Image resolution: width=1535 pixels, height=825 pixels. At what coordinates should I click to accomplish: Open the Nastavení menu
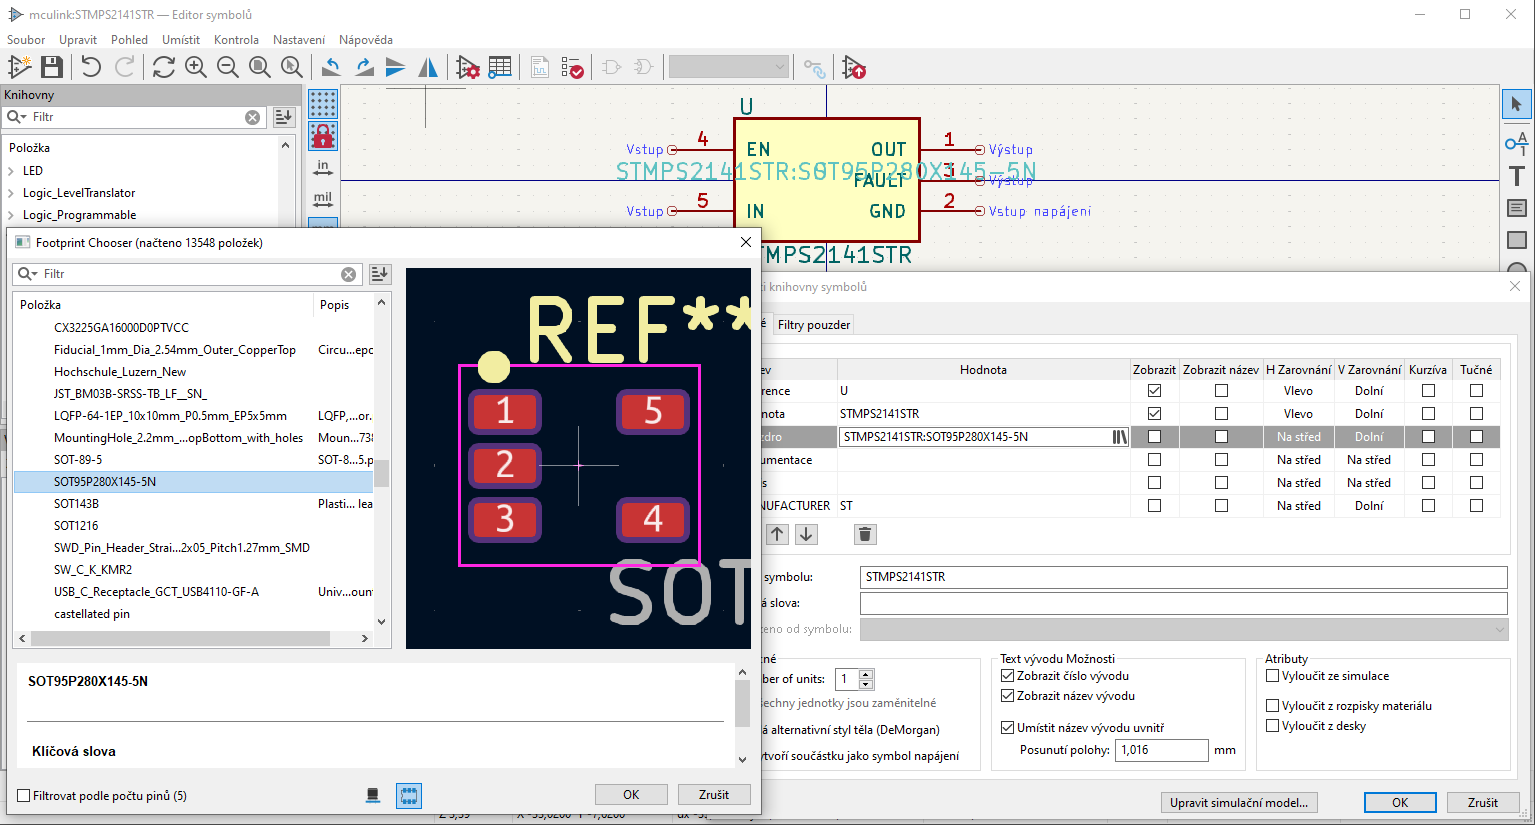pos(298,40)
